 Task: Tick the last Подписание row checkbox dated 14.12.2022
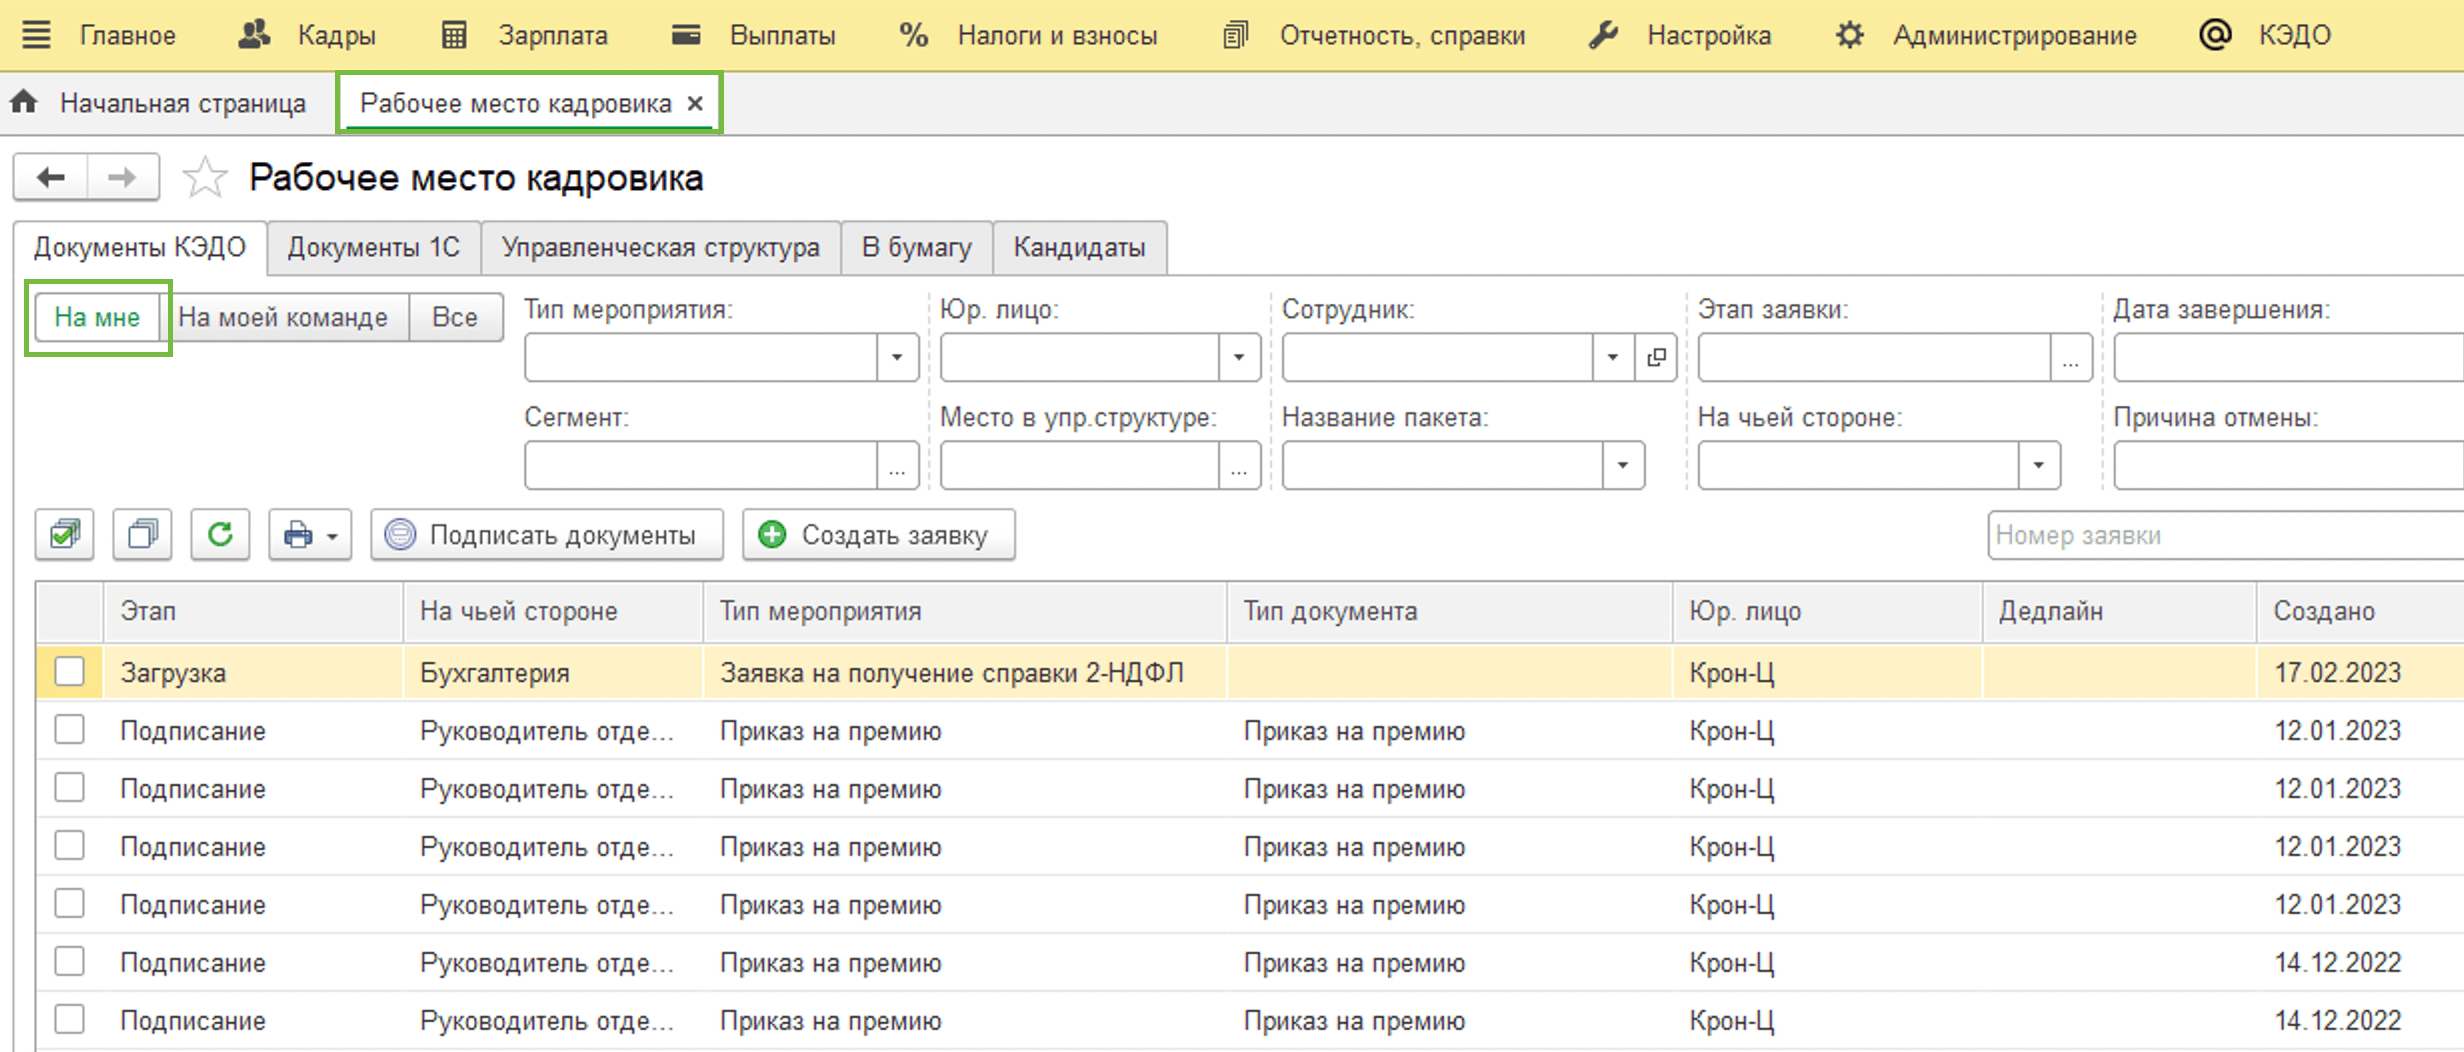tap(69, 1019)
